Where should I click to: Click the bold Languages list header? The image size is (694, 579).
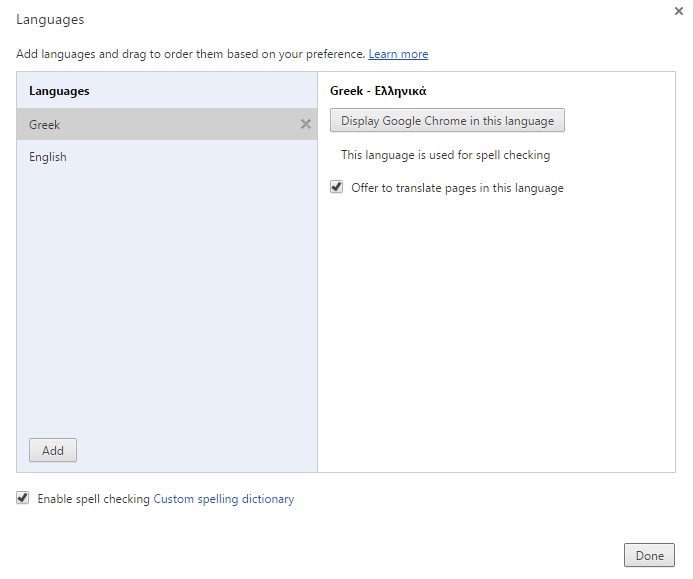coord(59,91)
